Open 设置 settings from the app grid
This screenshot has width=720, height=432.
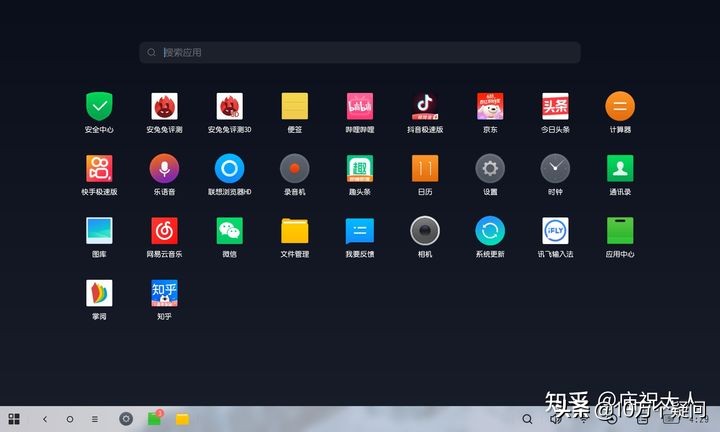[x=490, y=168]
